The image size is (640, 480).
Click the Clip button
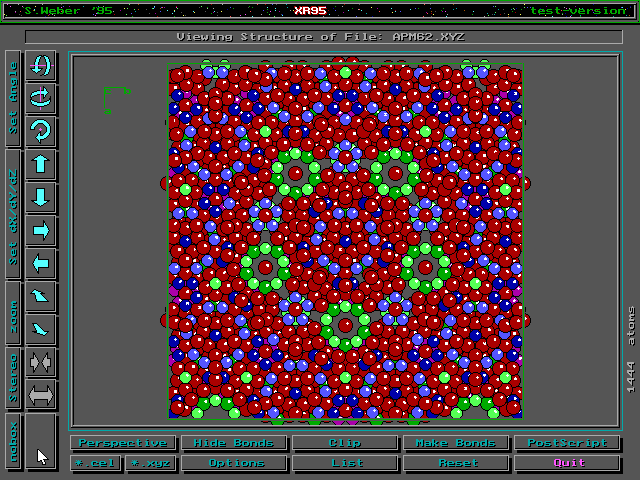[x=345, y=443]
